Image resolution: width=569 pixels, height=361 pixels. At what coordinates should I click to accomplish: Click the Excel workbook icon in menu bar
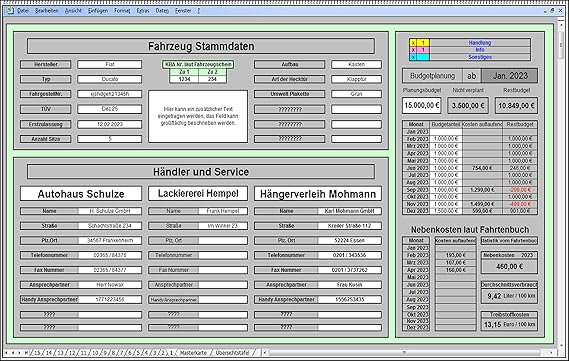point(10,11)
